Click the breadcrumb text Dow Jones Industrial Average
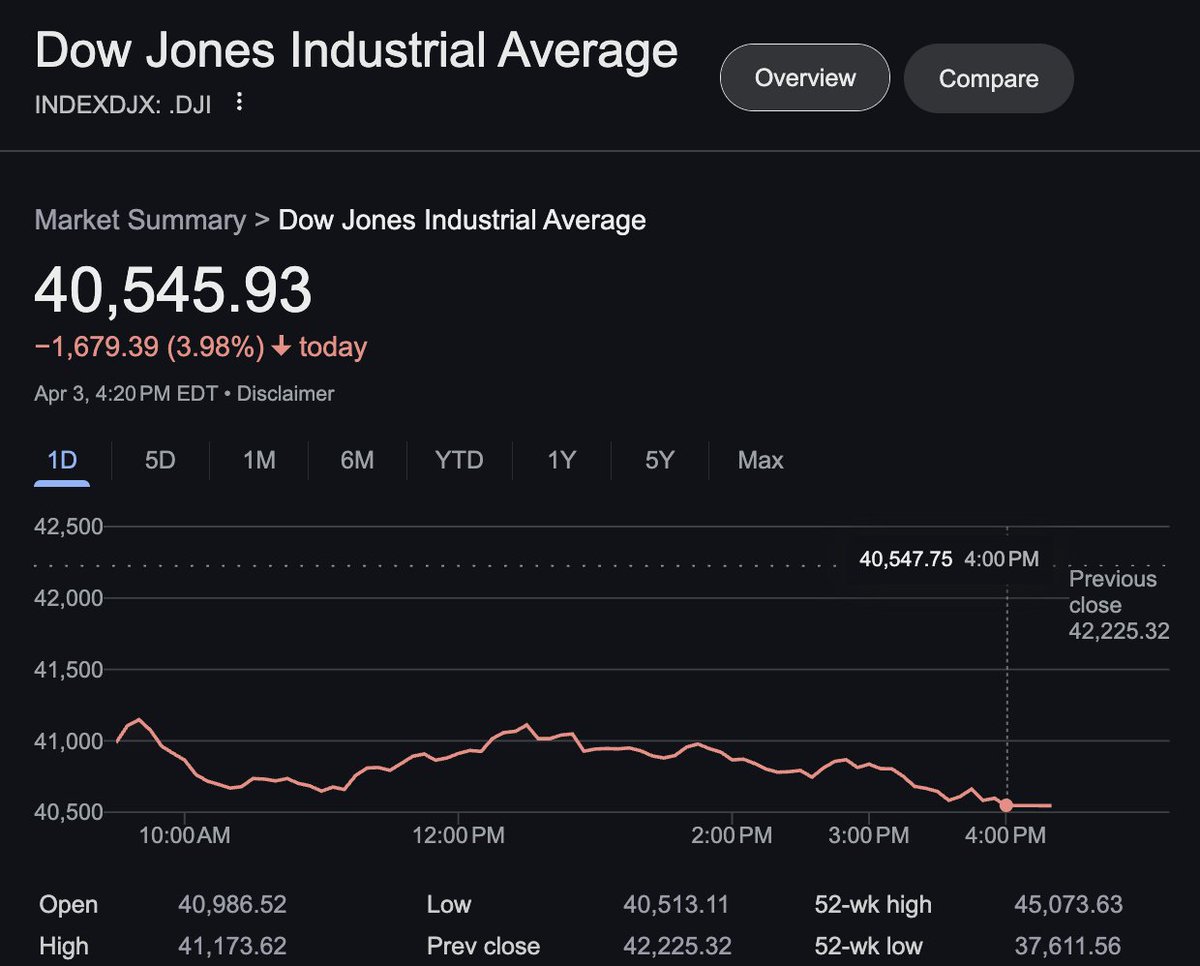The width and height of the screenshot is (1200, 966). click(x=462, y=220)
